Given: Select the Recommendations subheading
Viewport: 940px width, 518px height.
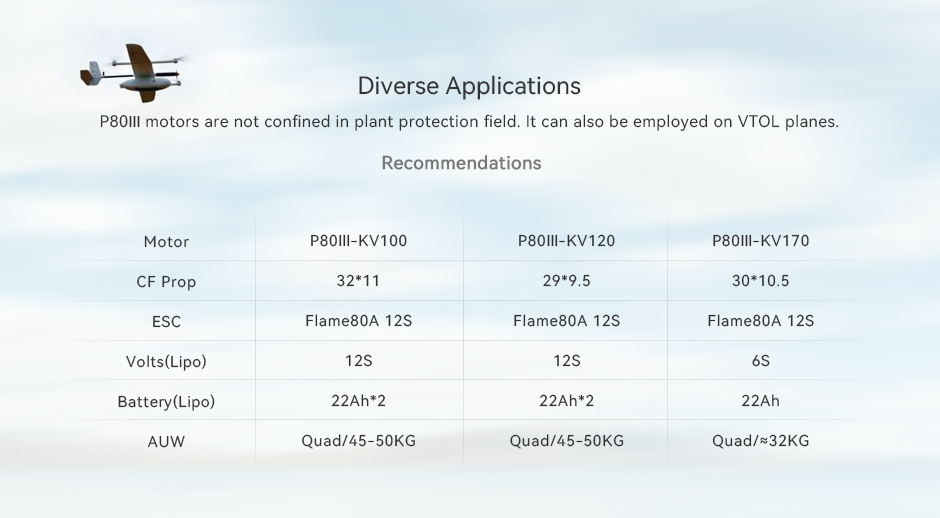Looking at the screenshot, I should (461, 163).
